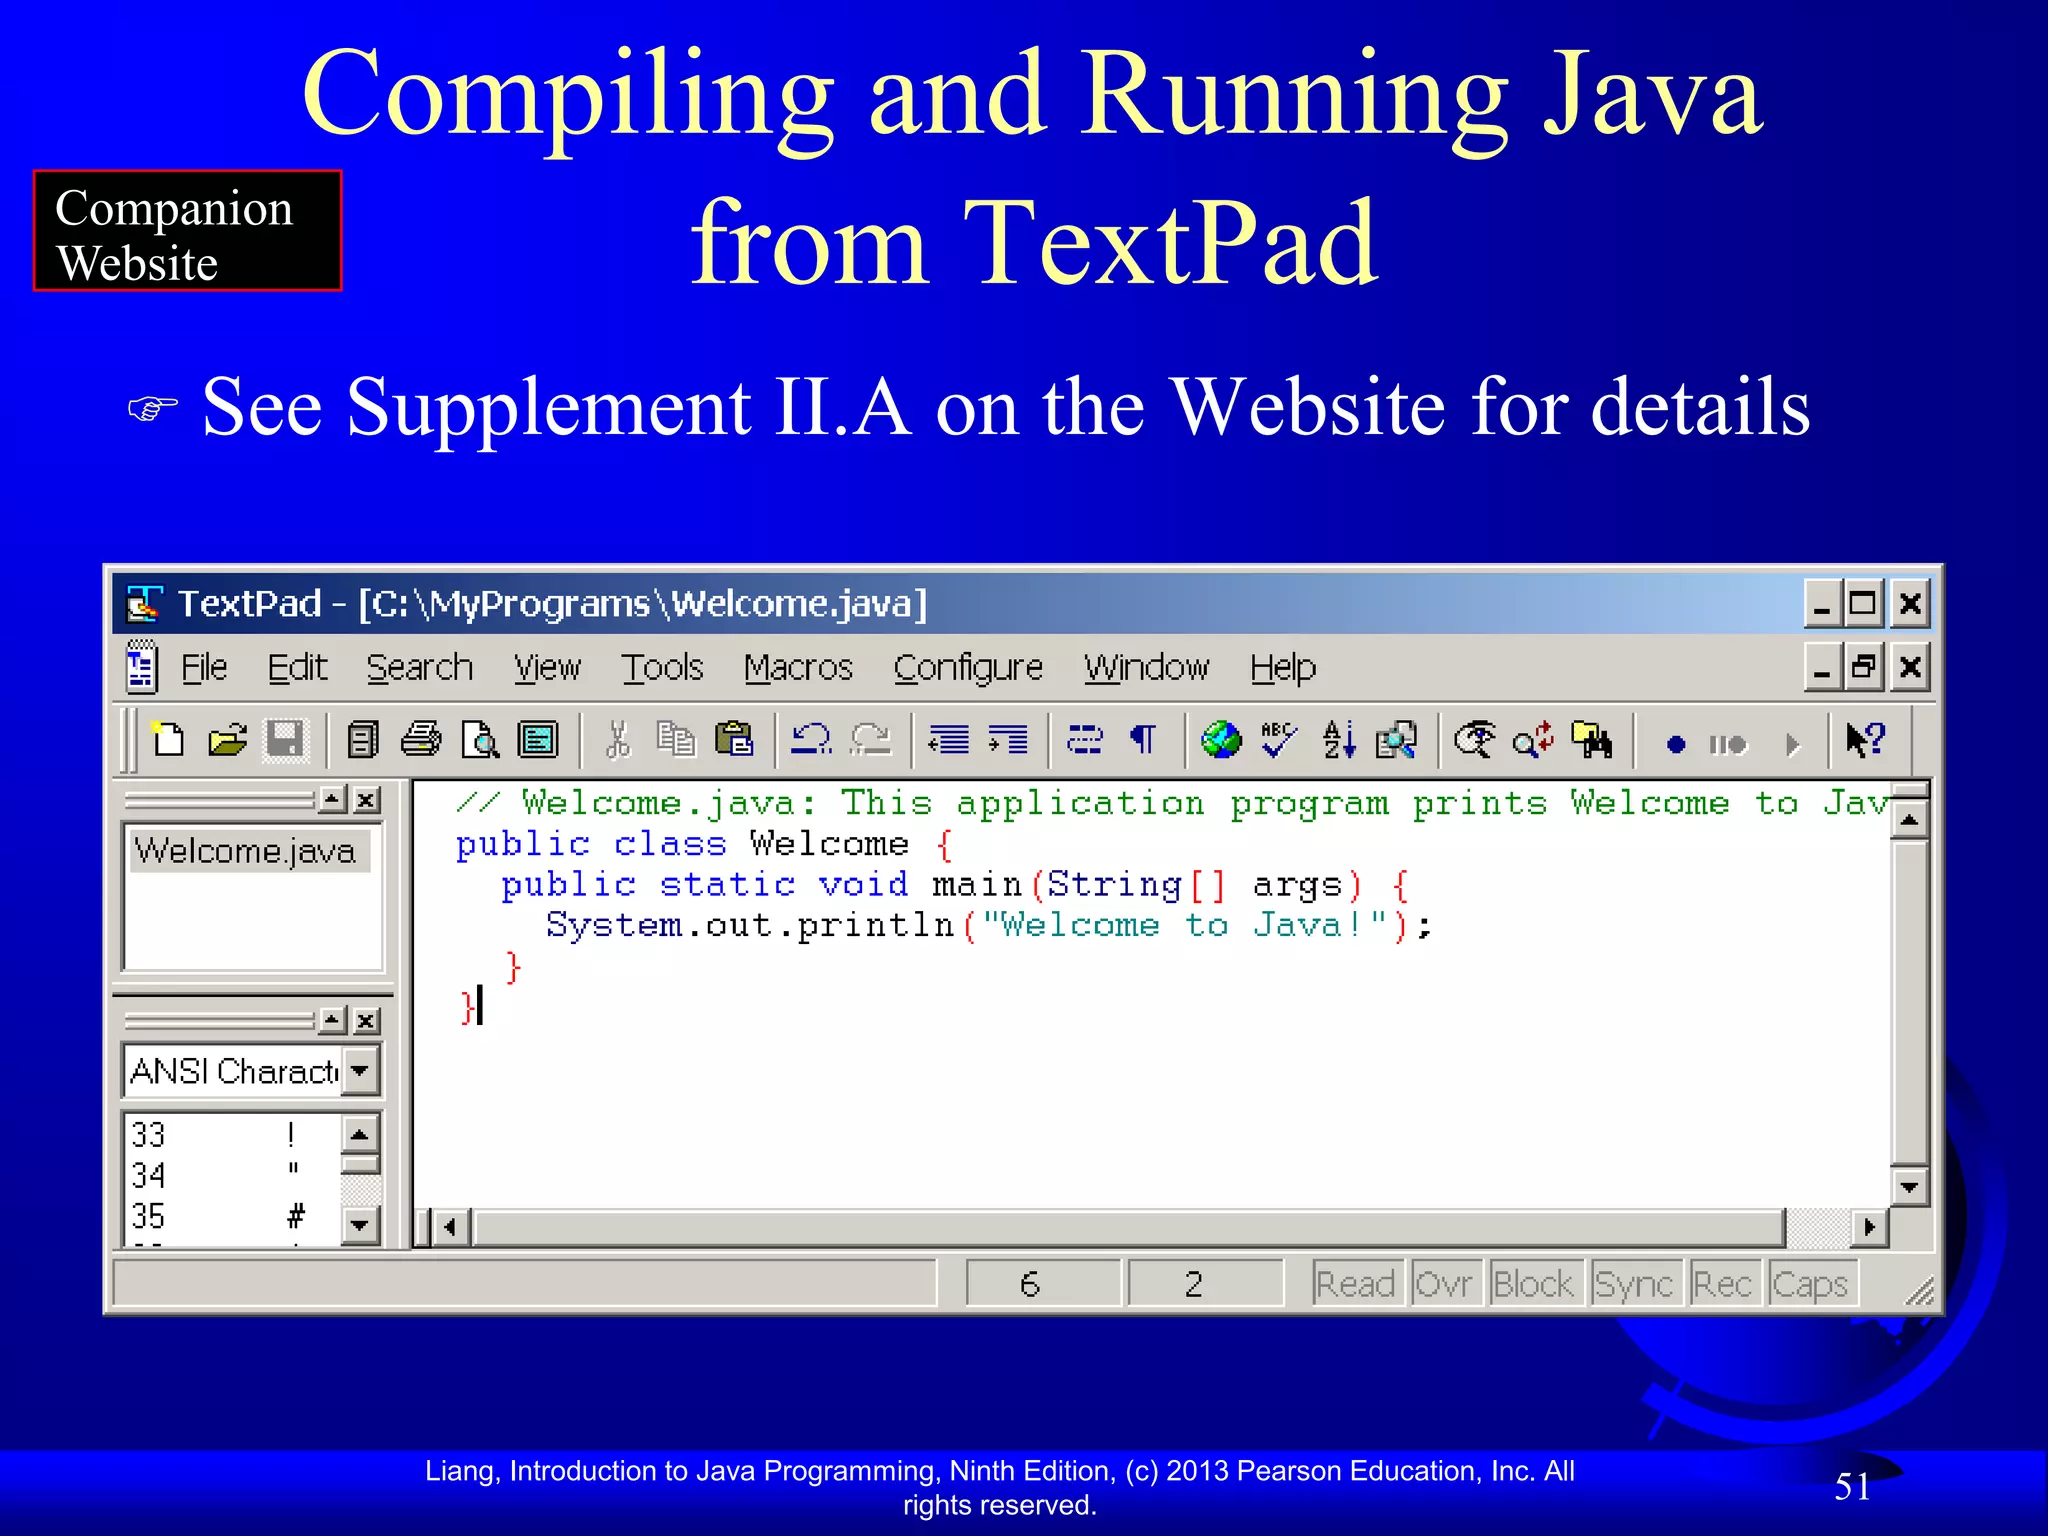Image resolution: width=2048 pixels, height=1536 pixels.
Task: Create a new document with the New icon
Action: (168, 741)
